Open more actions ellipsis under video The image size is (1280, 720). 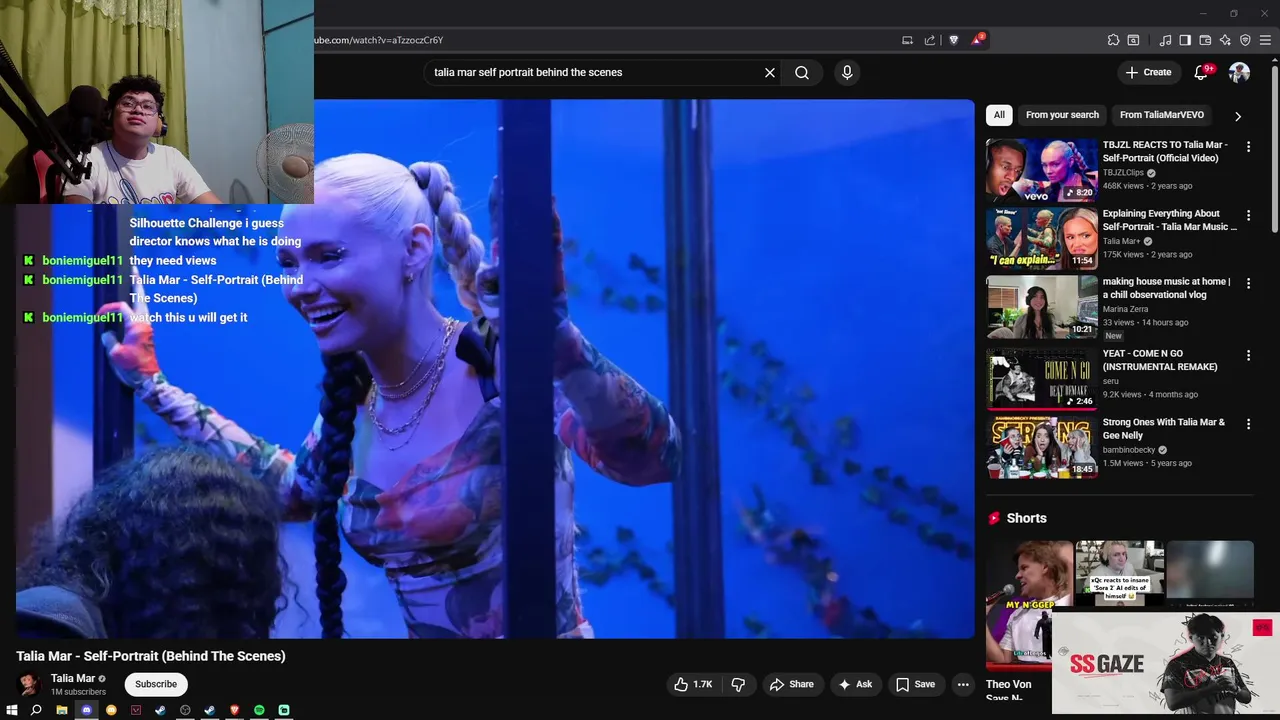coord(963,684)
